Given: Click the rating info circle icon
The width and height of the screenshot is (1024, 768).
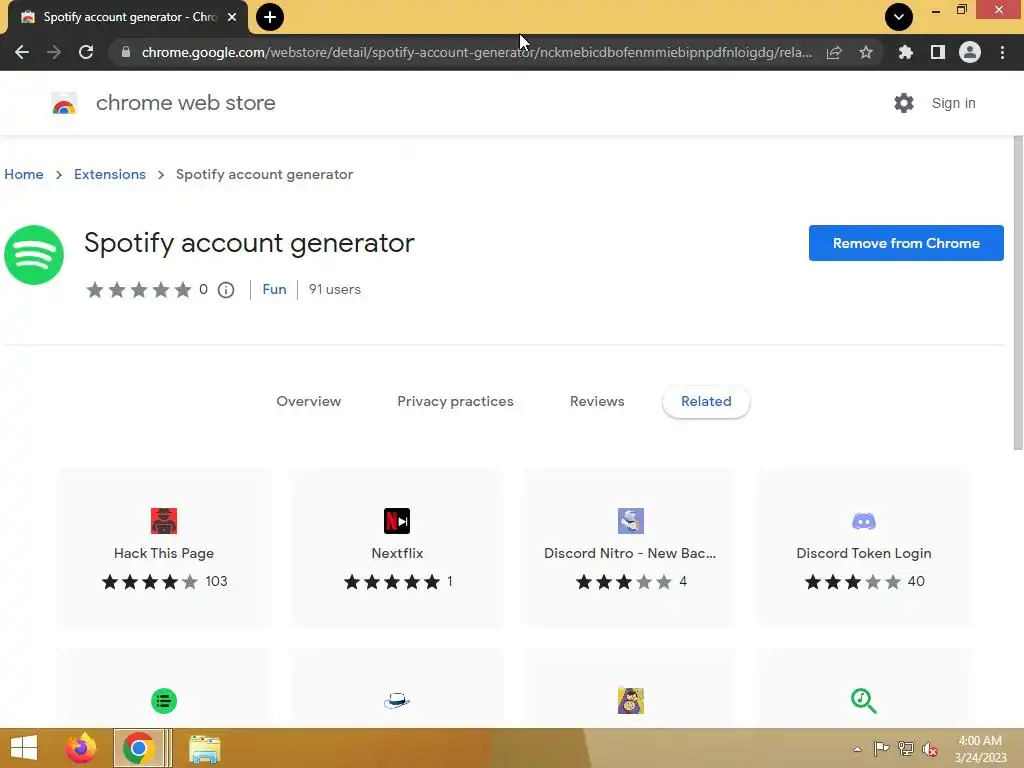Looking at the screenshot, I should click(226, 290).
